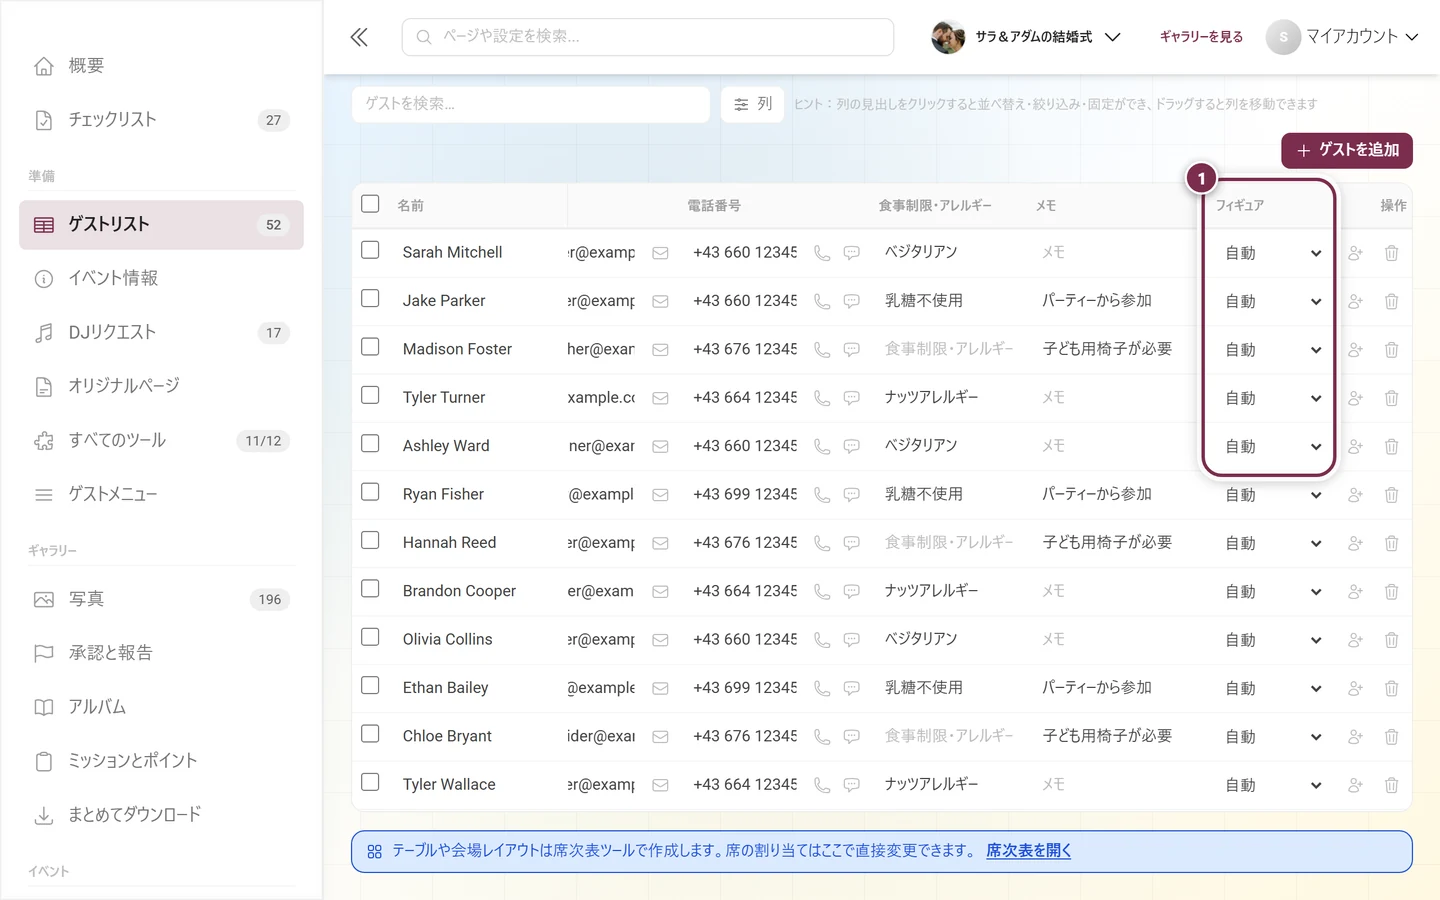This screenshot has height=900, width=1440.
Task: Select the Jake Parker checkbox
Action: click(x=370, y=298)
